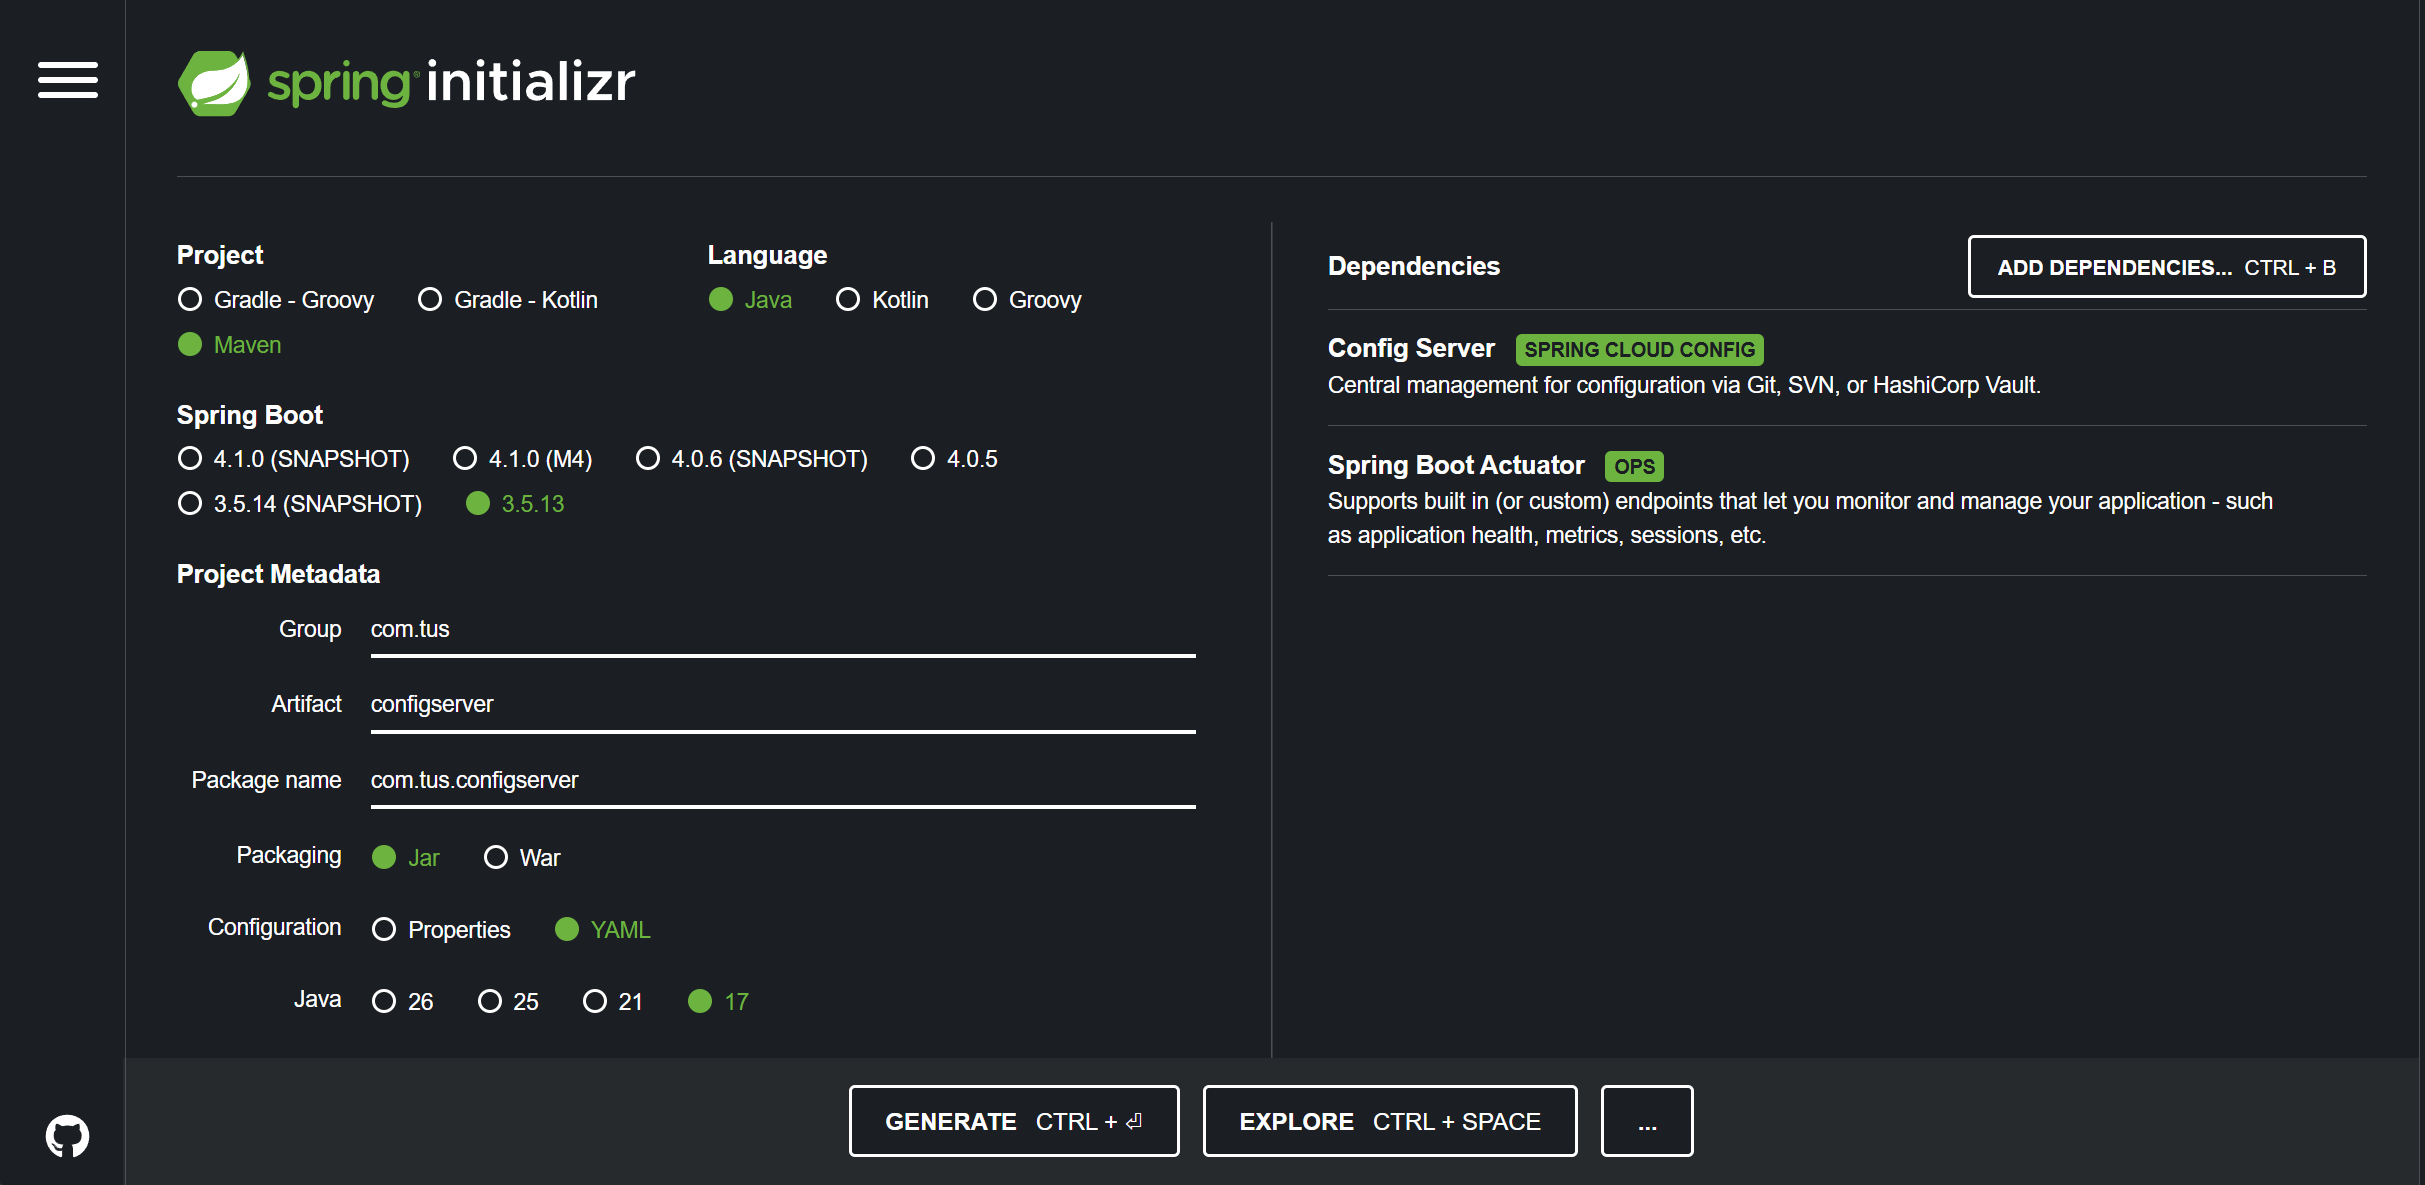The height and width of the screenshot is (1185, 2425).
Task: Click the Dependencies heading
Action: click(x=1414, y=266)
